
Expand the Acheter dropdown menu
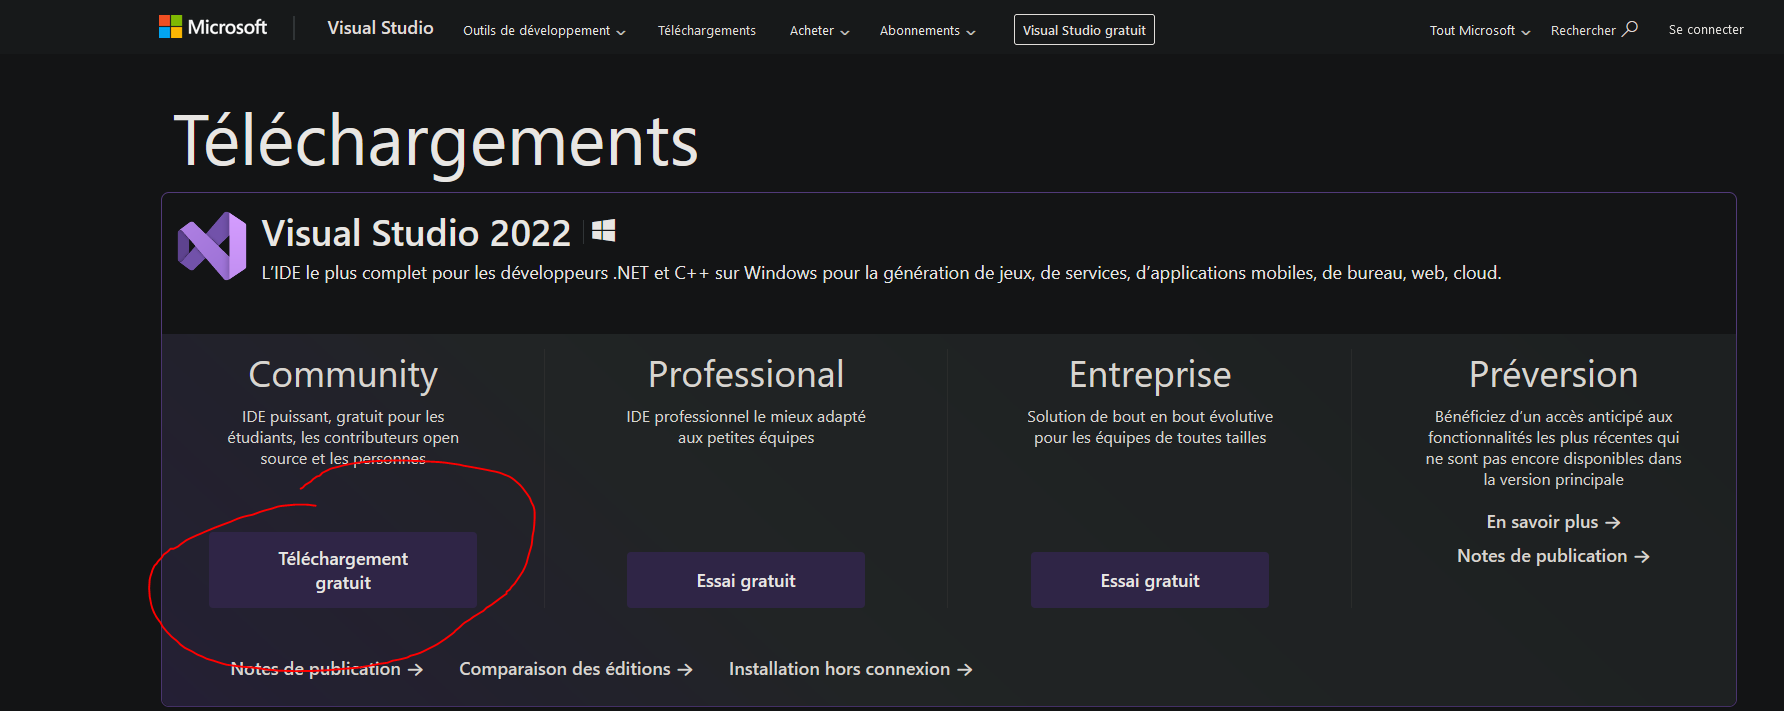pyautogui.click(x=819, y=31)
